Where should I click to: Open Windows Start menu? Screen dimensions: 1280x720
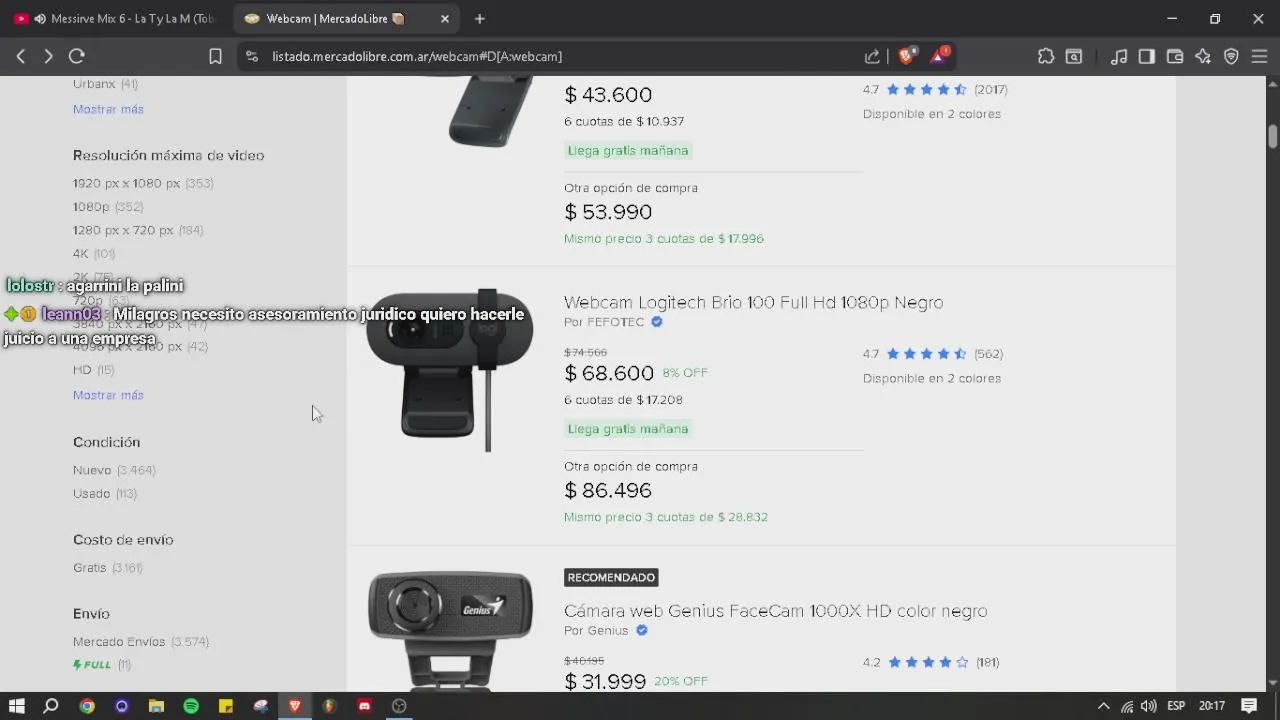pyautogui.click(x=17, y=706)
